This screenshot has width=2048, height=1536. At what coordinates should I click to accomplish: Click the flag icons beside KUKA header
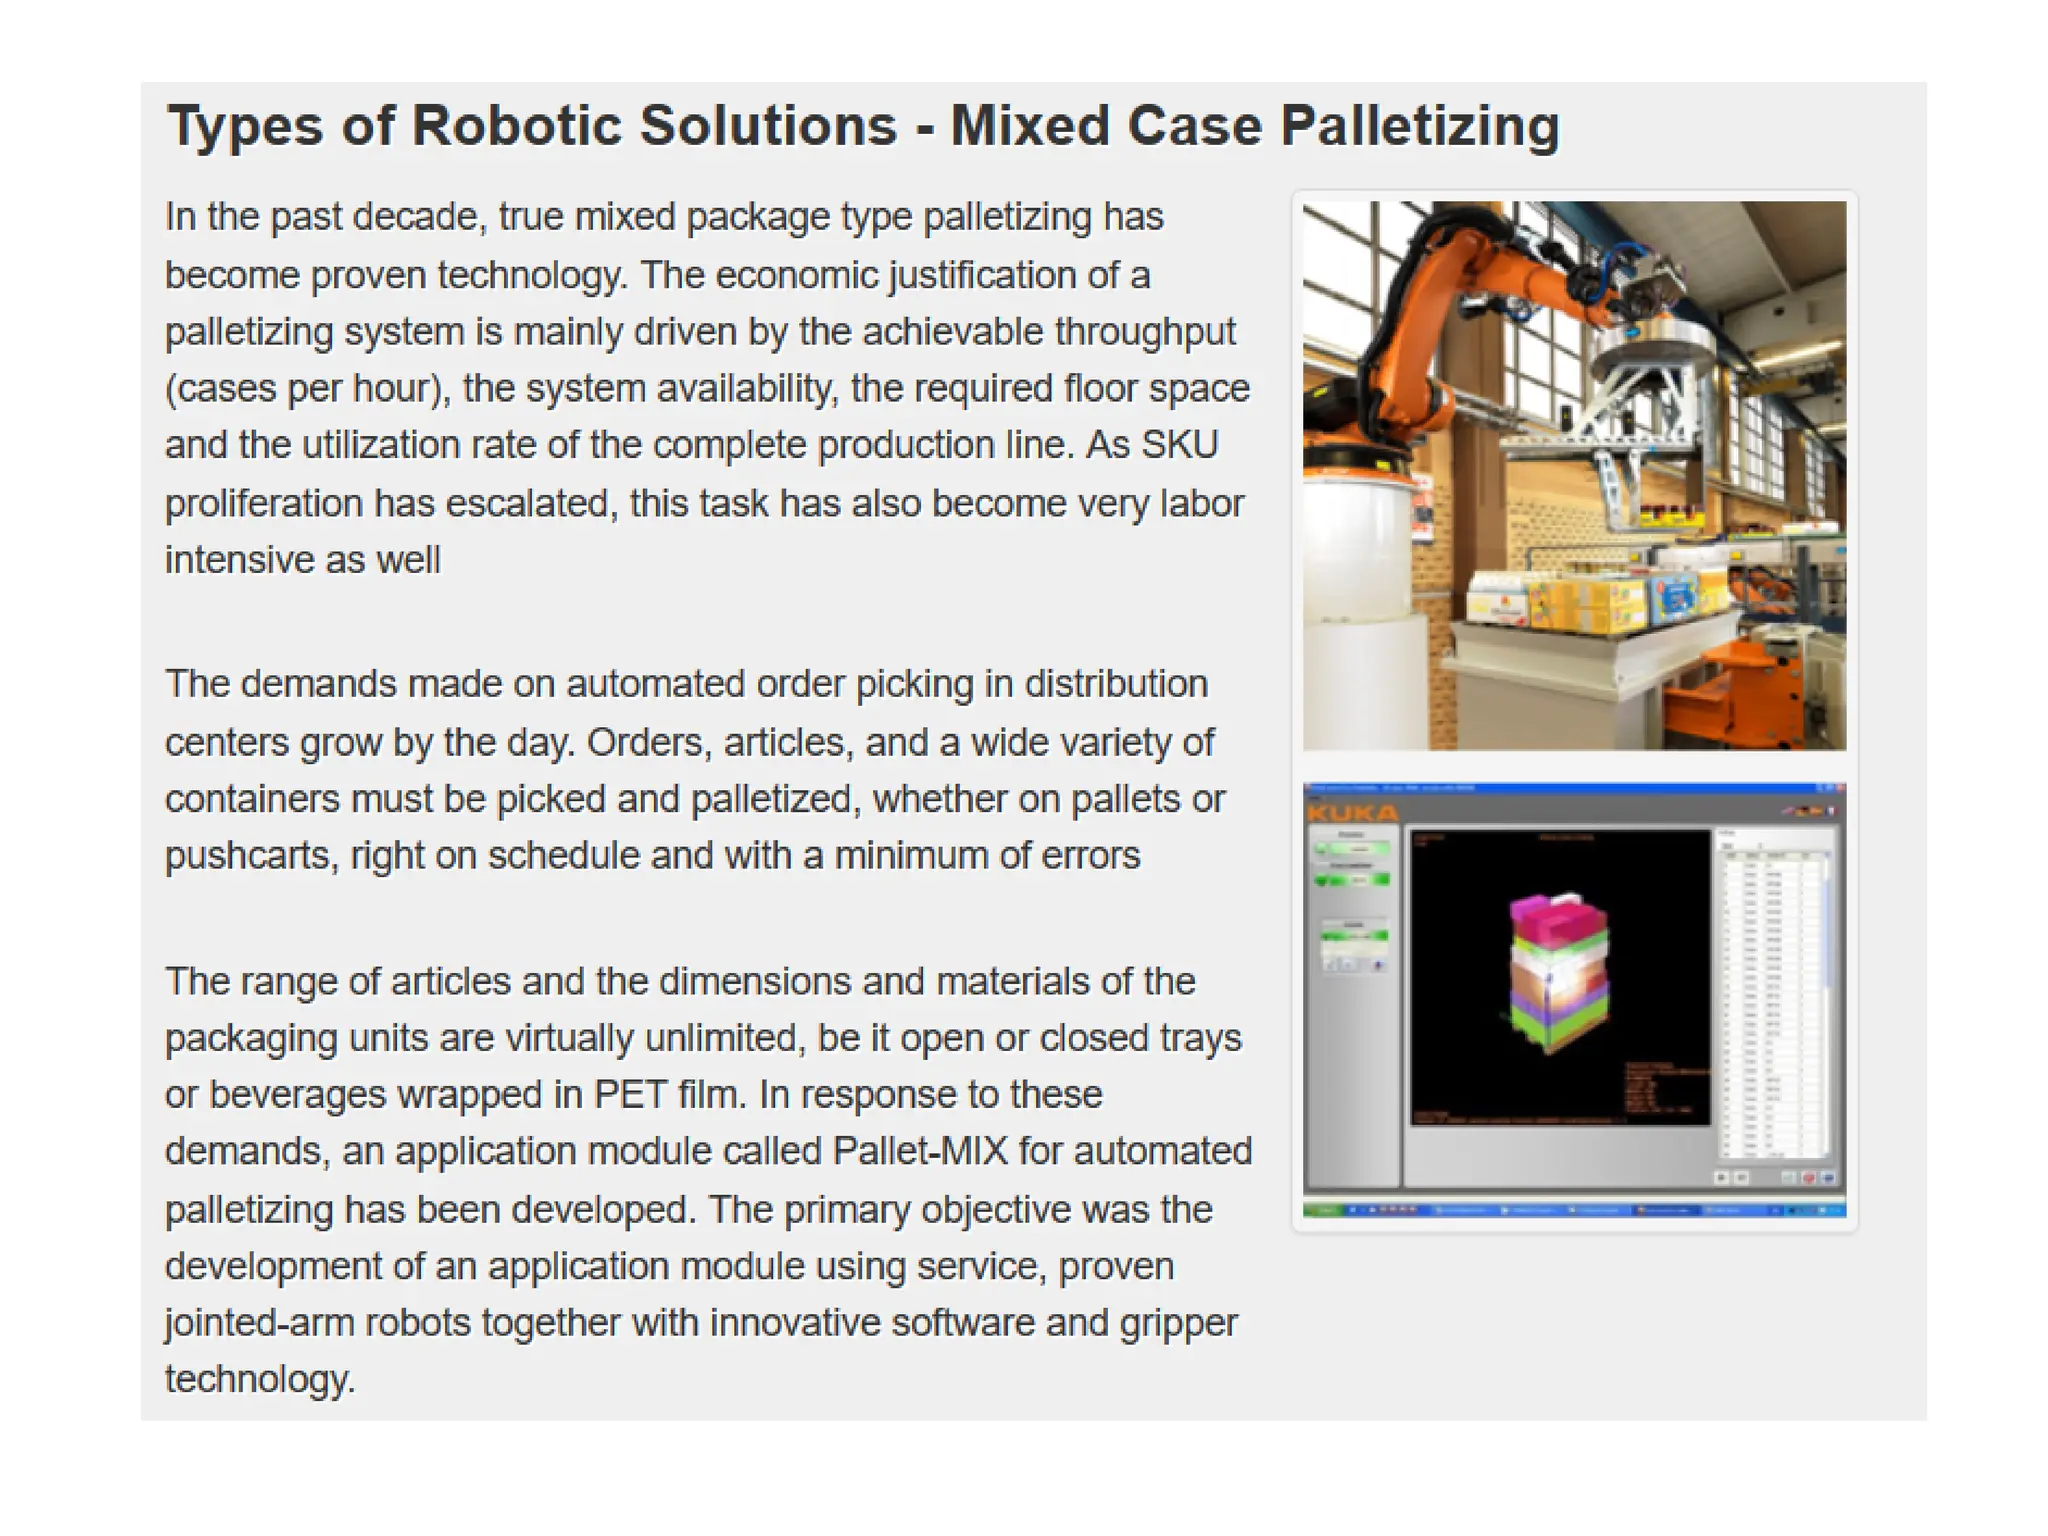(1807, 811)
